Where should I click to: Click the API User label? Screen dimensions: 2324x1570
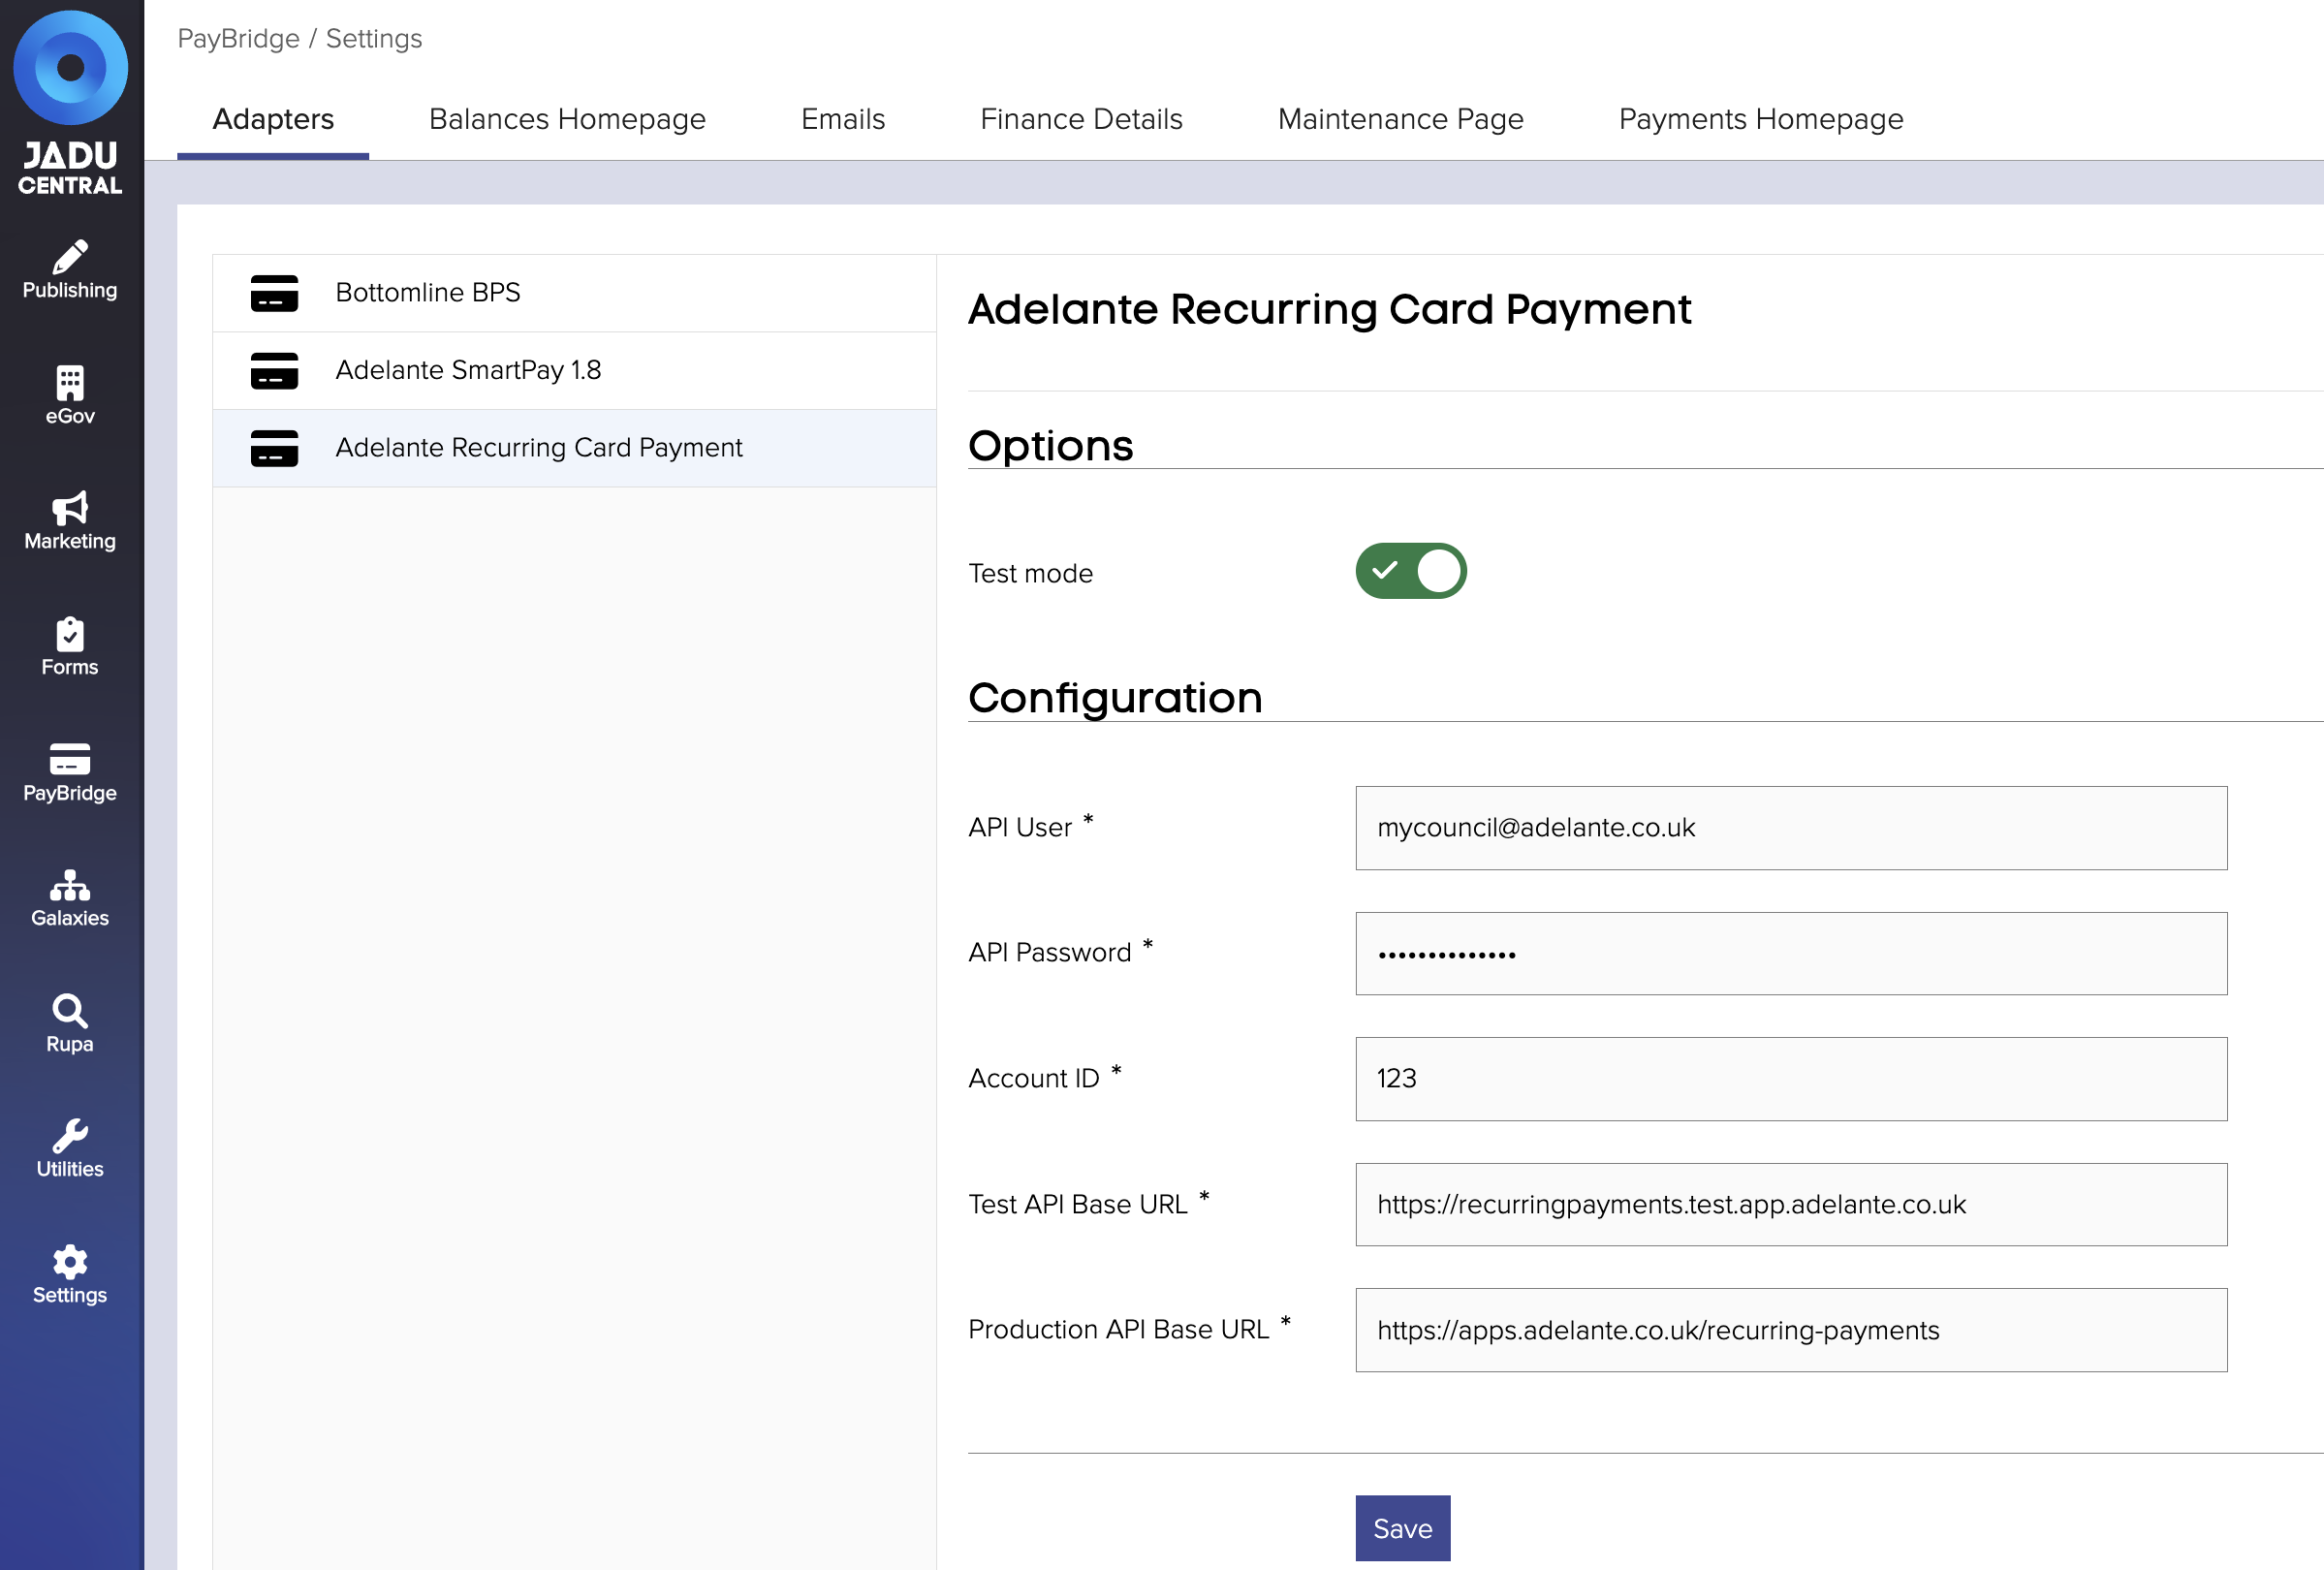pyautogui.click(x=1019, y=828)
